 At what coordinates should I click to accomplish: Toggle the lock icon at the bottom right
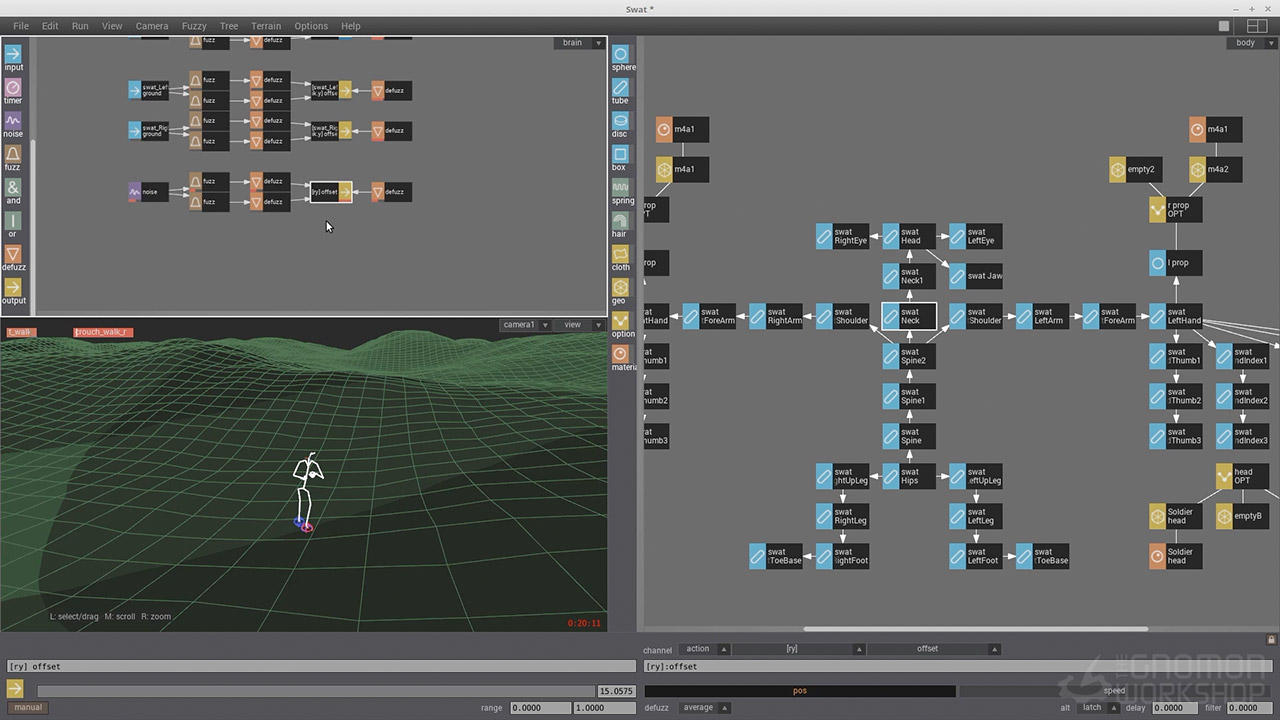pyautogui.click(x=1271, y=639)
